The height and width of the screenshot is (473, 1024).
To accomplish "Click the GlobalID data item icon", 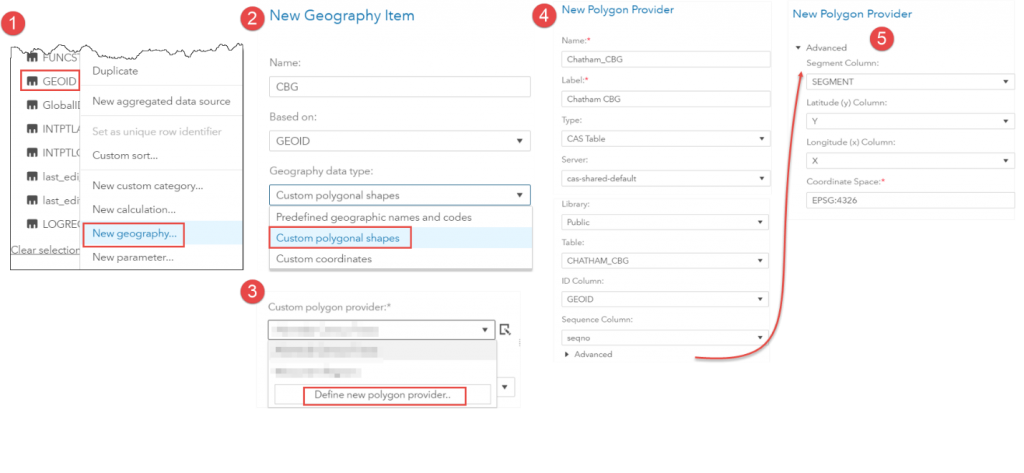I will coord(31,105).
